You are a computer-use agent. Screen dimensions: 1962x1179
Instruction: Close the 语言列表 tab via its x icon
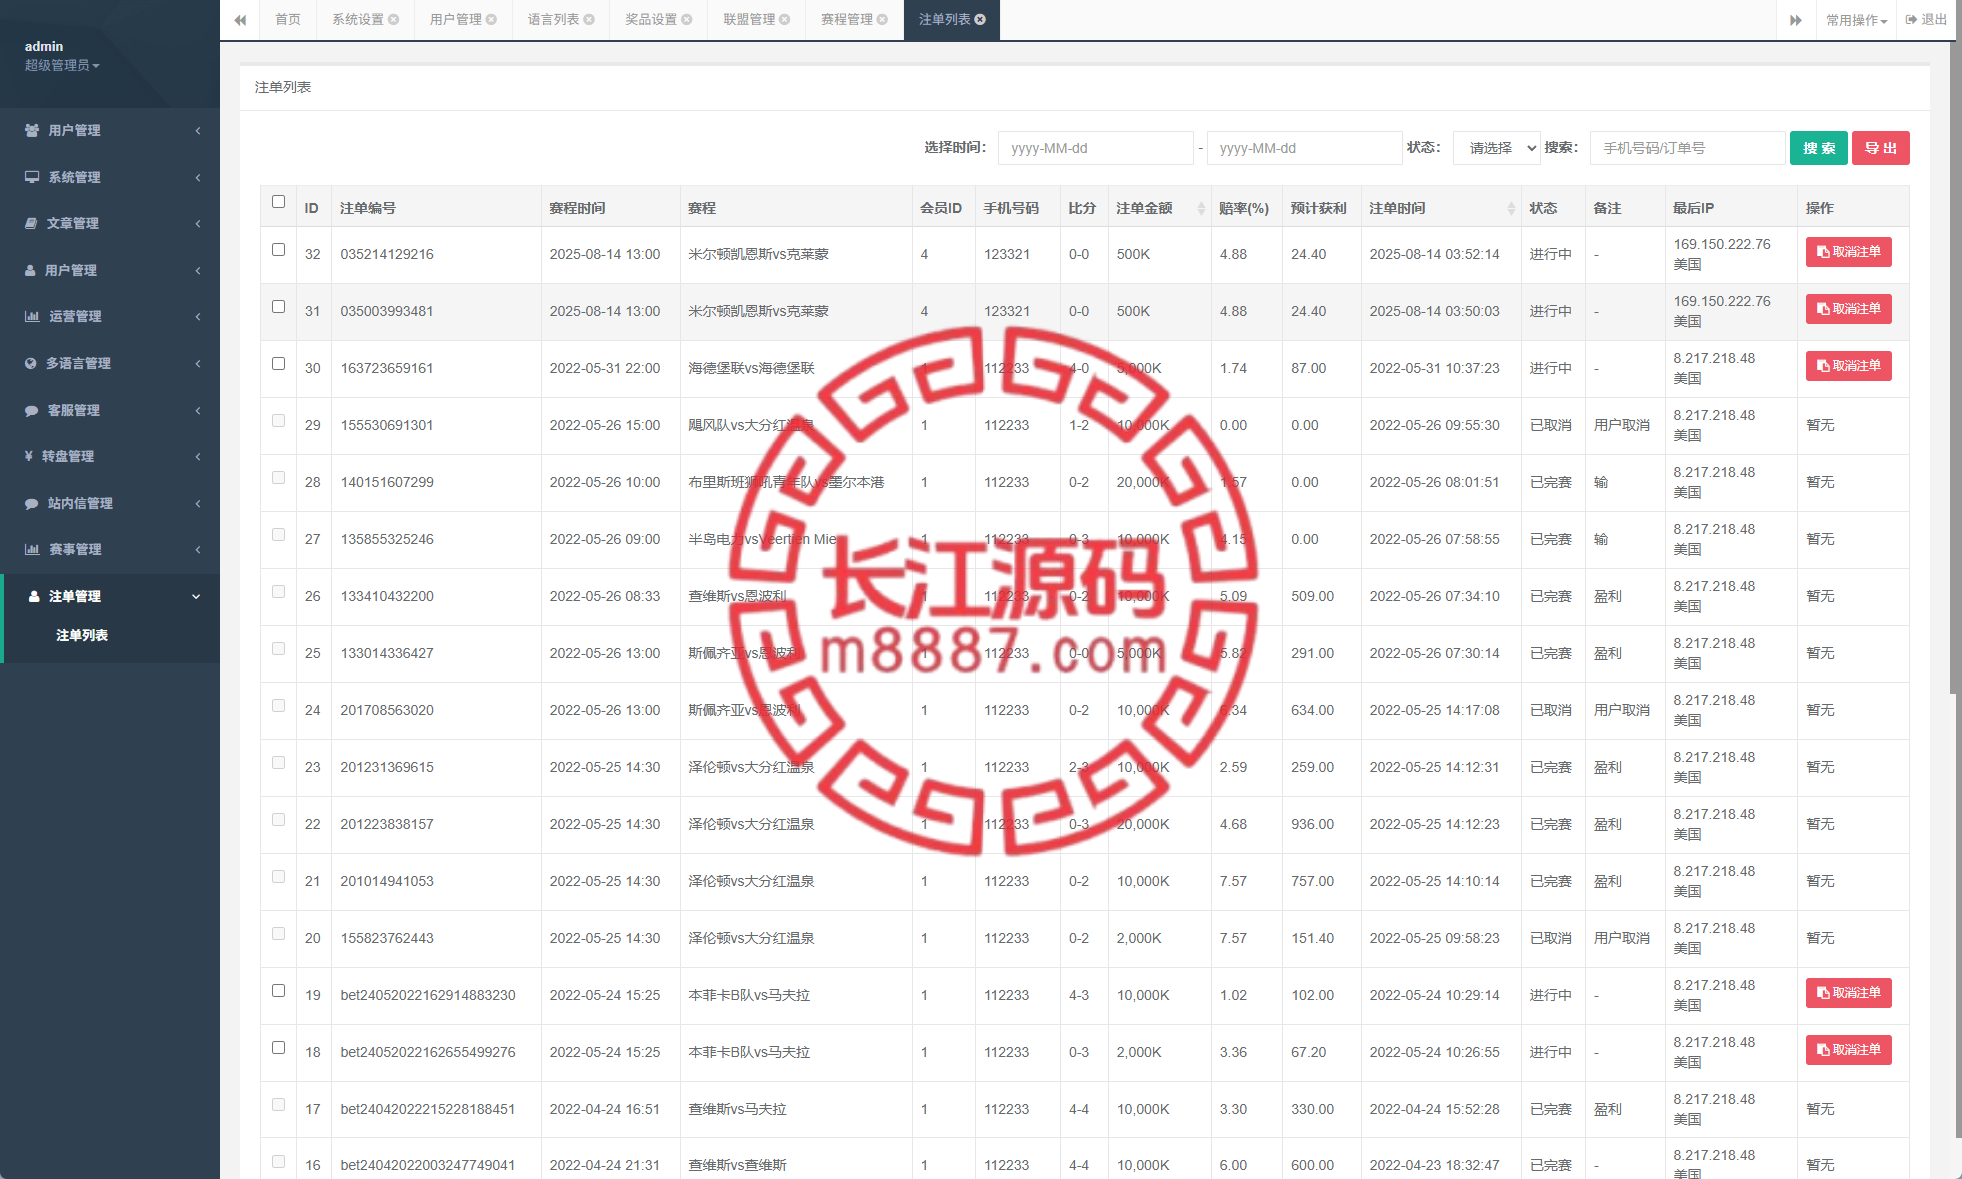pyautogui.click(x=590, y=20)
